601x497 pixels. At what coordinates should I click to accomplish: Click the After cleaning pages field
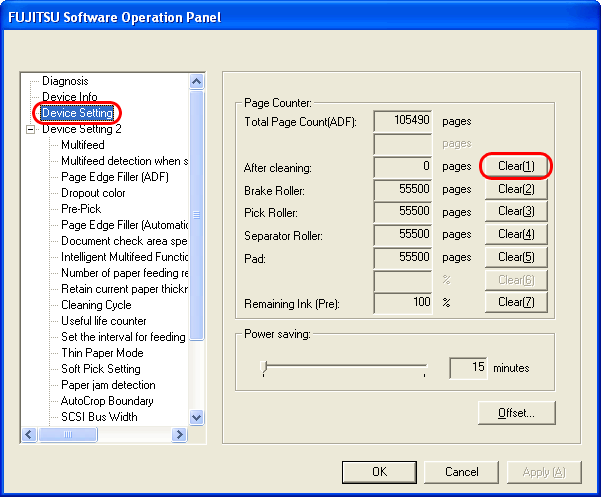coord(403,167)
